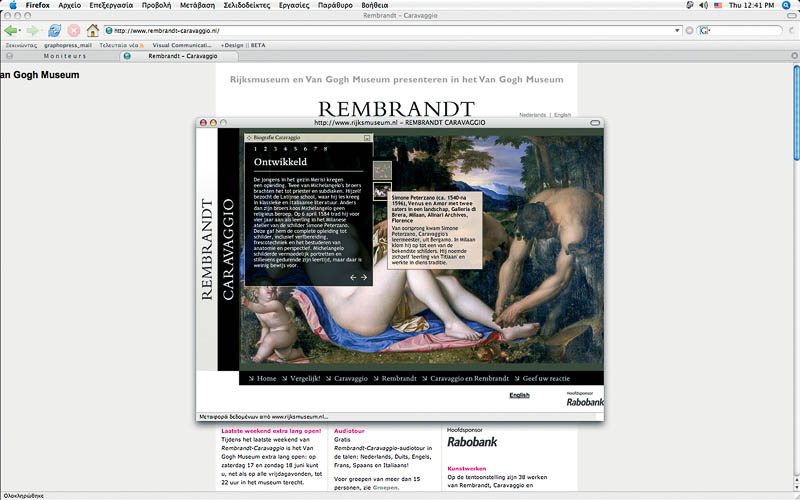
Task: Click the volume icon in menu bar
Action: 704,5
